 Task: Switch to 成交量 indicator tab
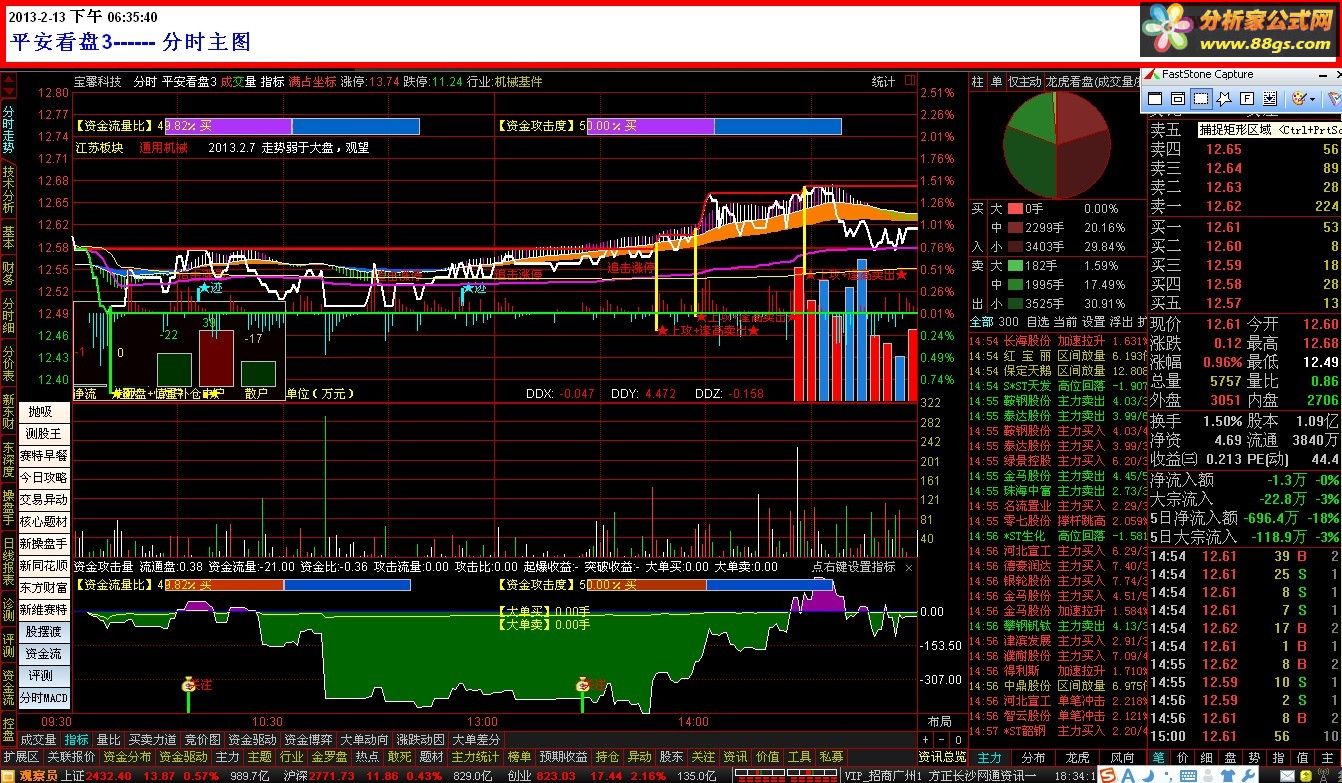click(39, 739)
